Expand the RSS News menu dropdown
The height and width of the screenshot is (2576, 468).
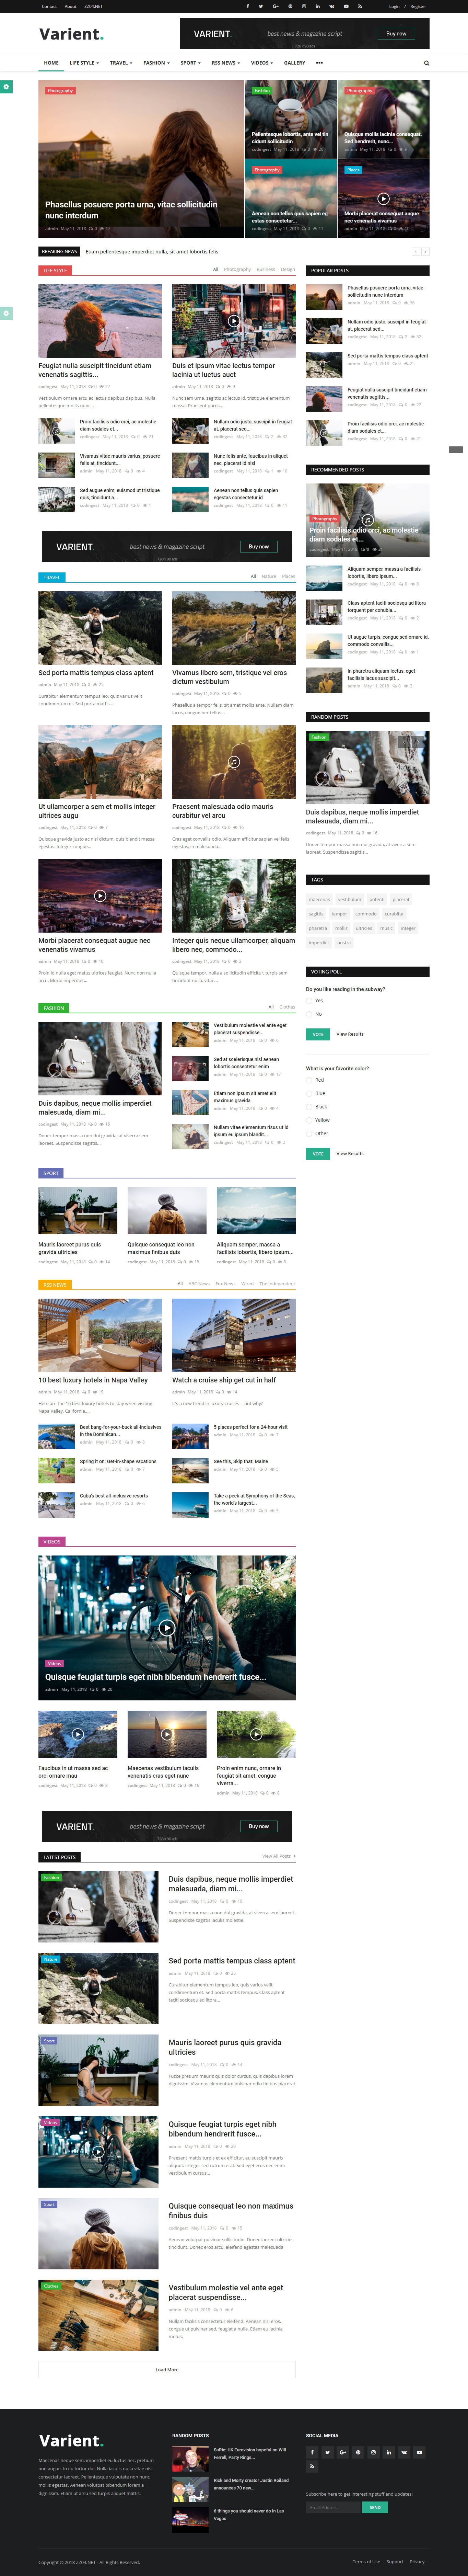[226, 63]
